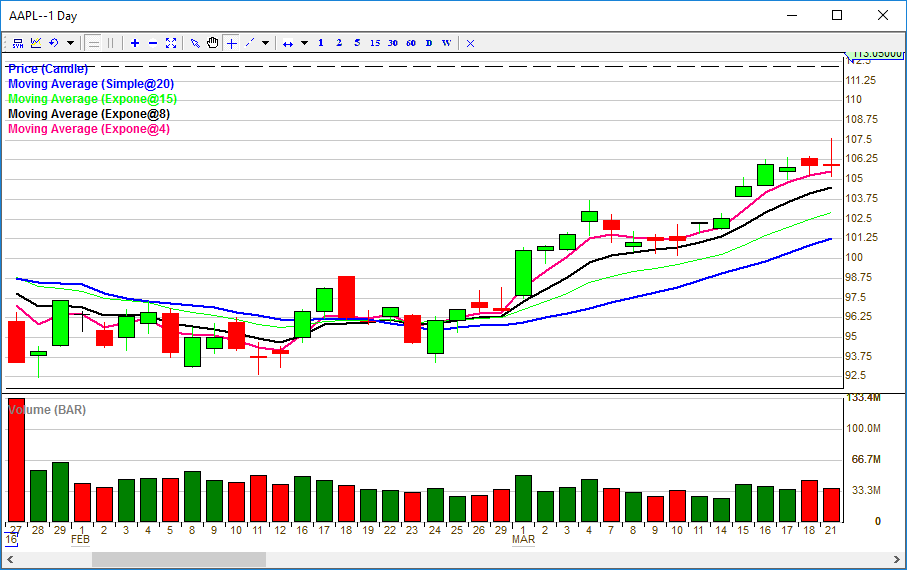Toggle the crosshair cursor tool
Screen dimensions: 907x570
click(231, 43)
